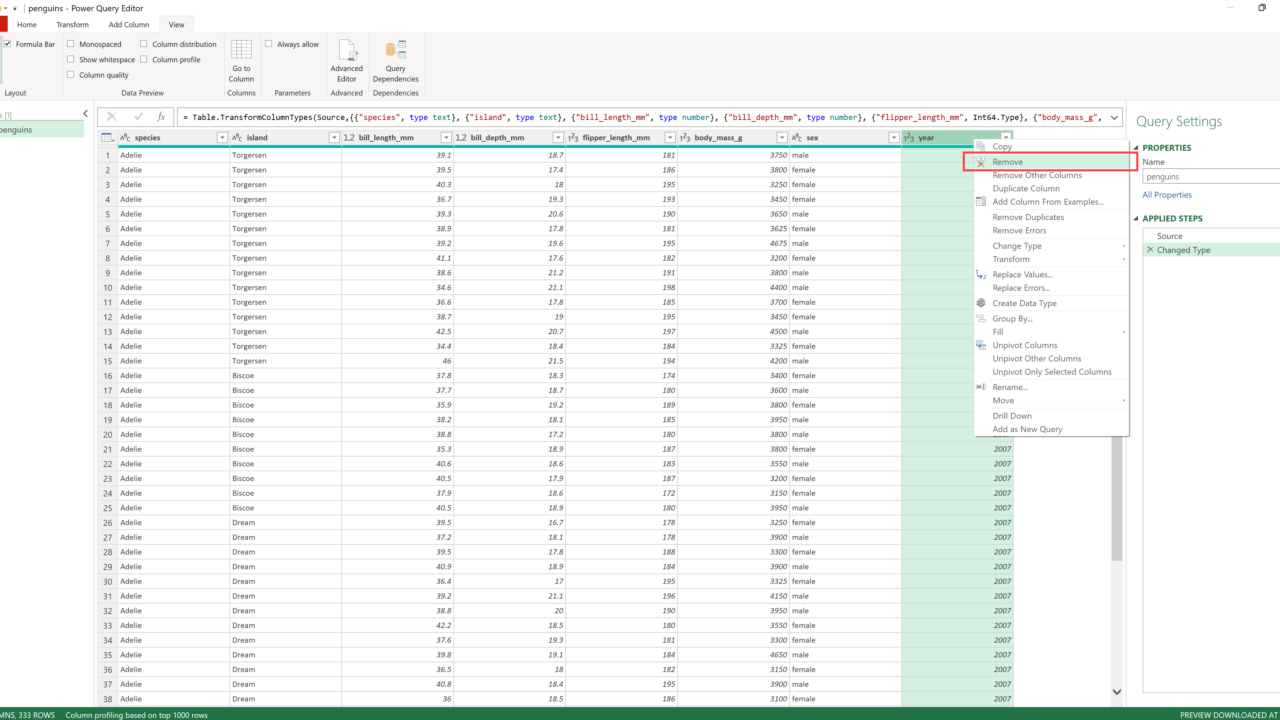Click the table icon at grid corner
Screen dimensions: 1280x720
(107, 138)
